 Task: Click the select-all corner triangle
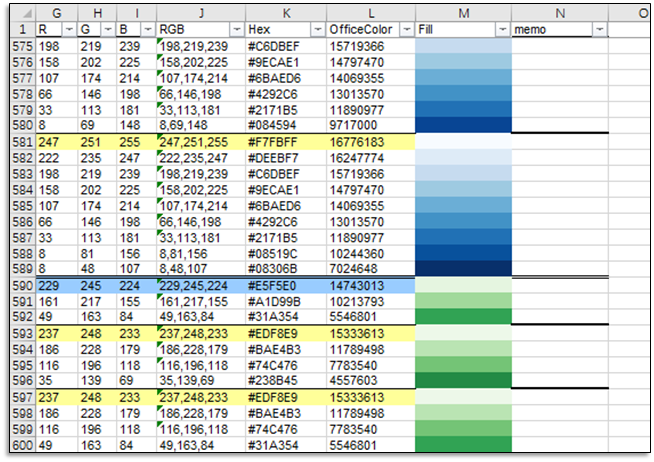28,14
